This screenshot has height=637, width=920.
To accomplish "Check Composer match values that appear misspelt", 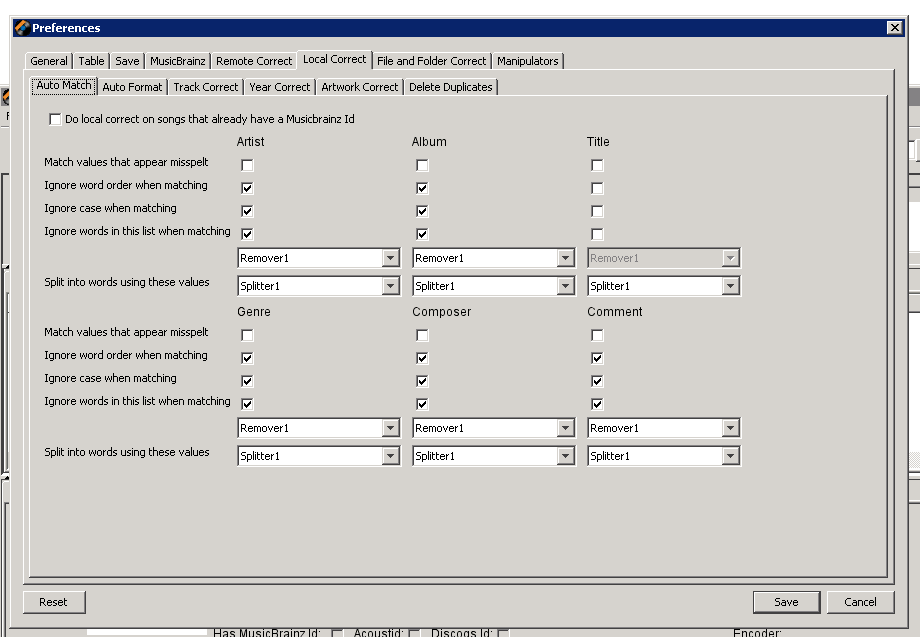I will tap(422, 336).
